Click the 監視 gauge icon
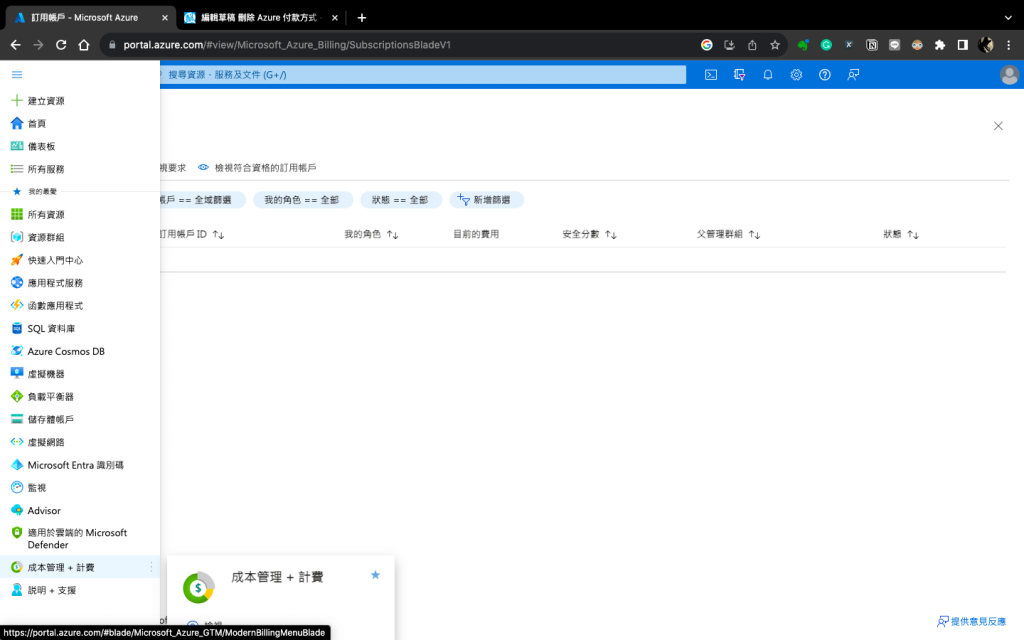The width and height of the screenshot is (1024, 640). pyautogui.click(x=17, y=487)
